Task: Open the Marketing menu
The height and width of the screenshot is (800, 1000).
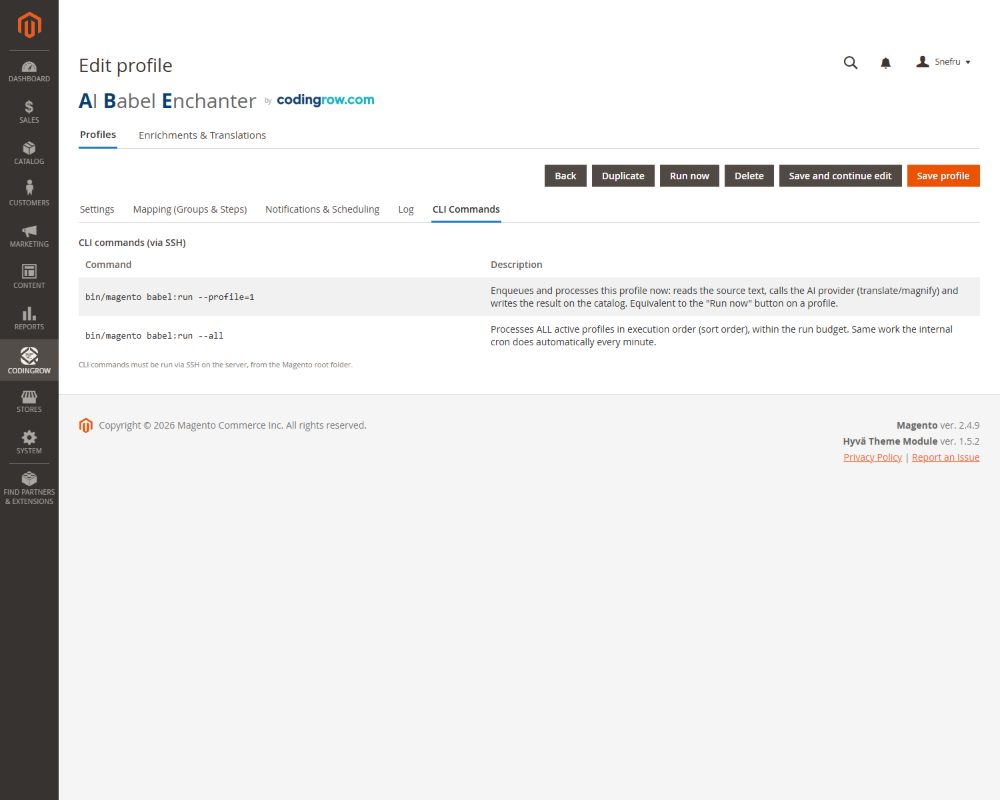Action: point(29,236)
